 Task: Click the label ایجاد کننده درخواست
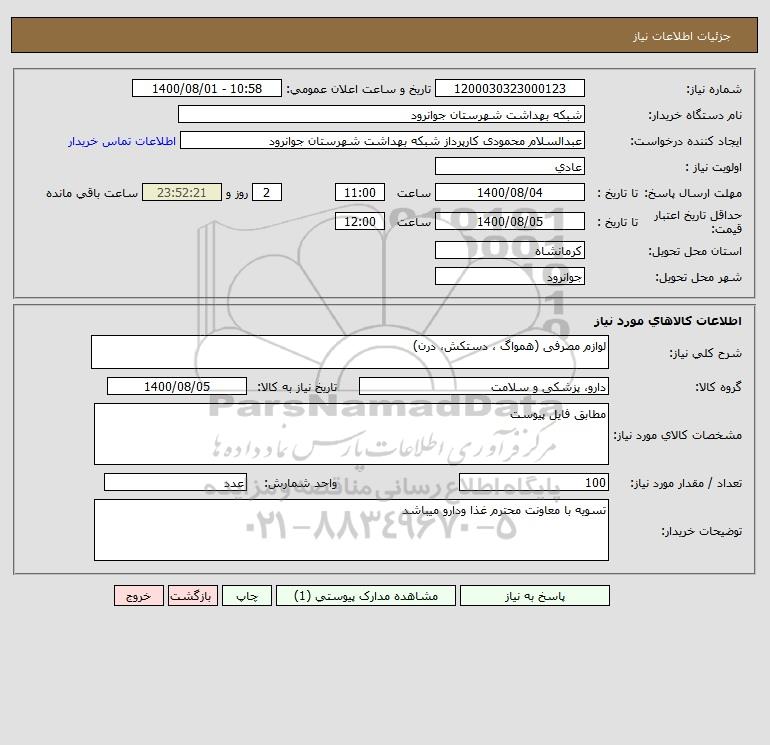[686, 141]
